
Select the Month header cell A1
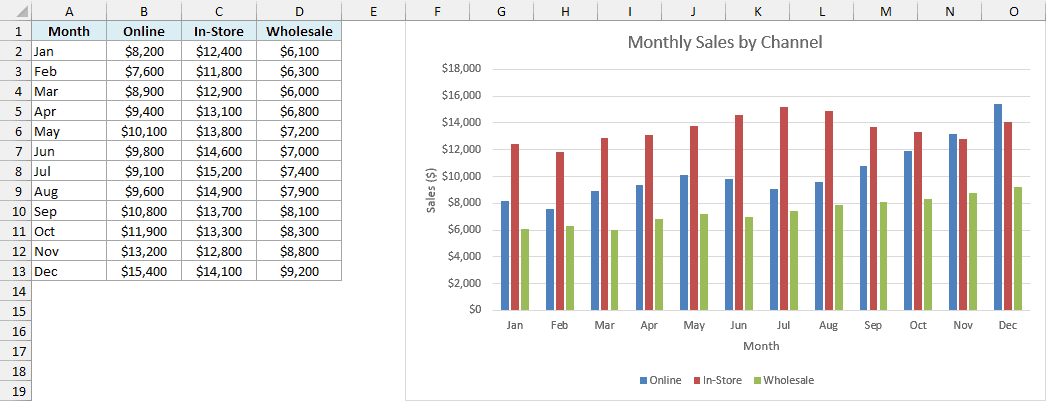[x=69, y=31]
